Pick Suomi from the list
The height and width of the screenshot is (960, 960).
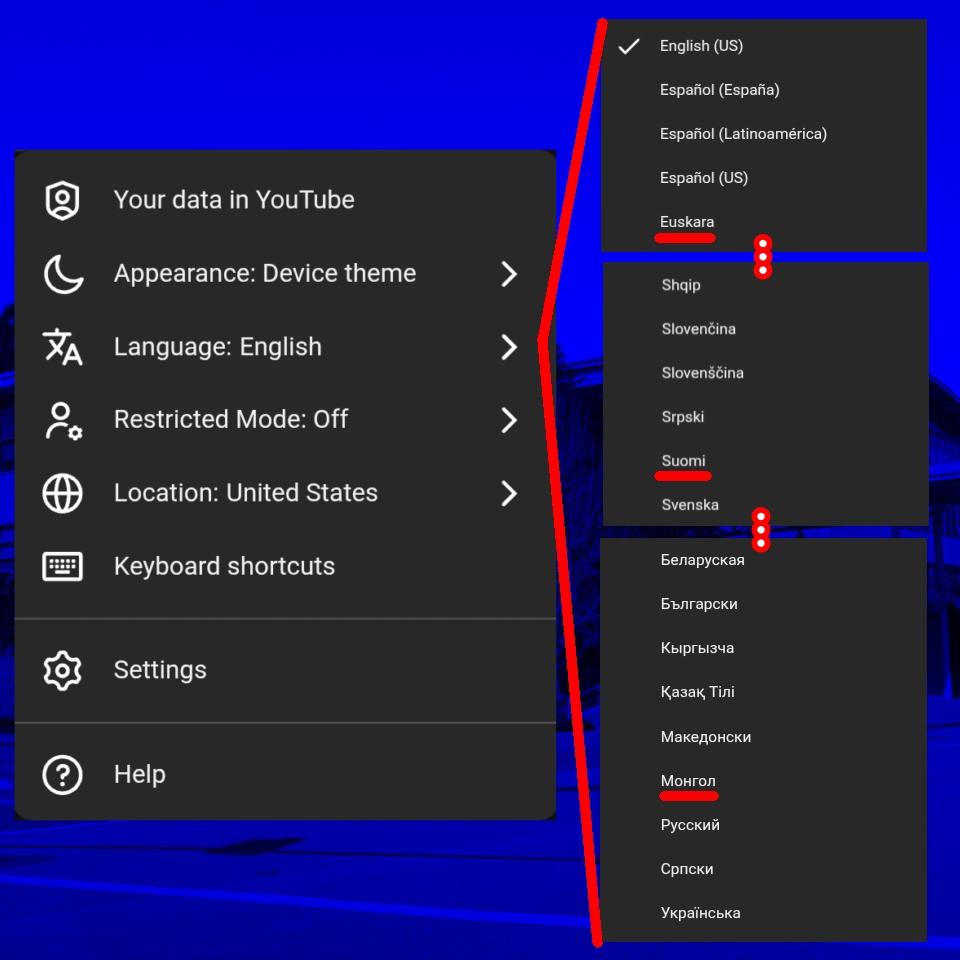[765, 462]
